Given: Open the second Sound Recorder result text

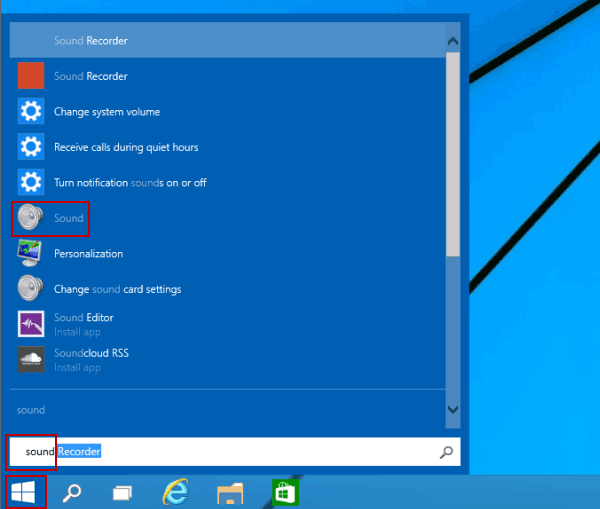Looking at the screenshot, I should tap(91, 76).
